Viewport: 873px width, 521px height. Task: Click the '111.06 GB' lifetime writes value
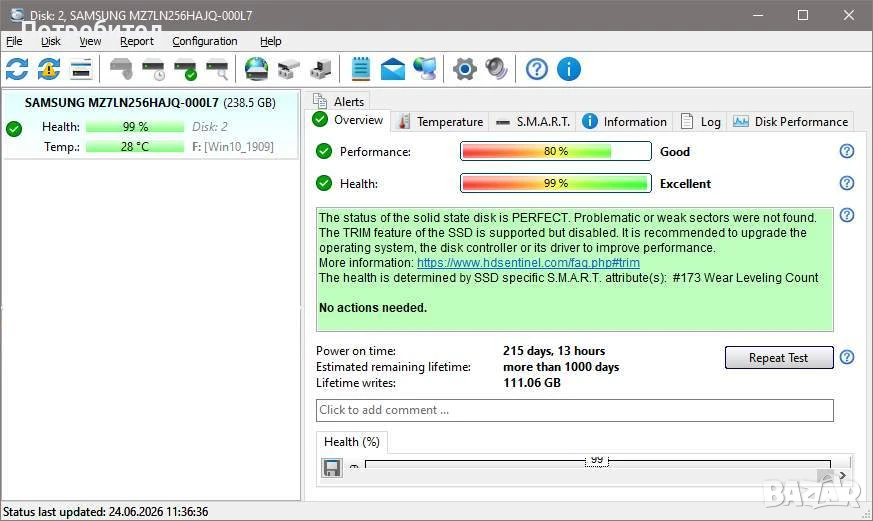(532, 383)
